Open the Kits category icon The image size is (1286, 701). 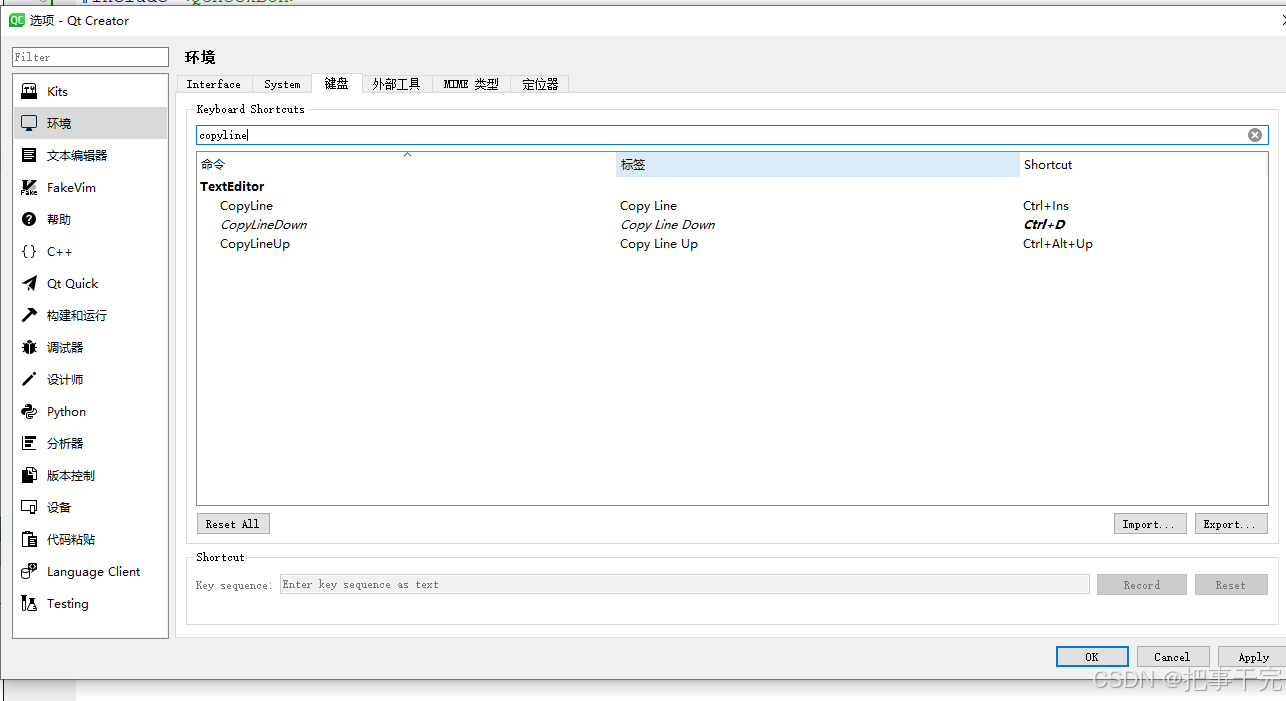pos(29,91)
